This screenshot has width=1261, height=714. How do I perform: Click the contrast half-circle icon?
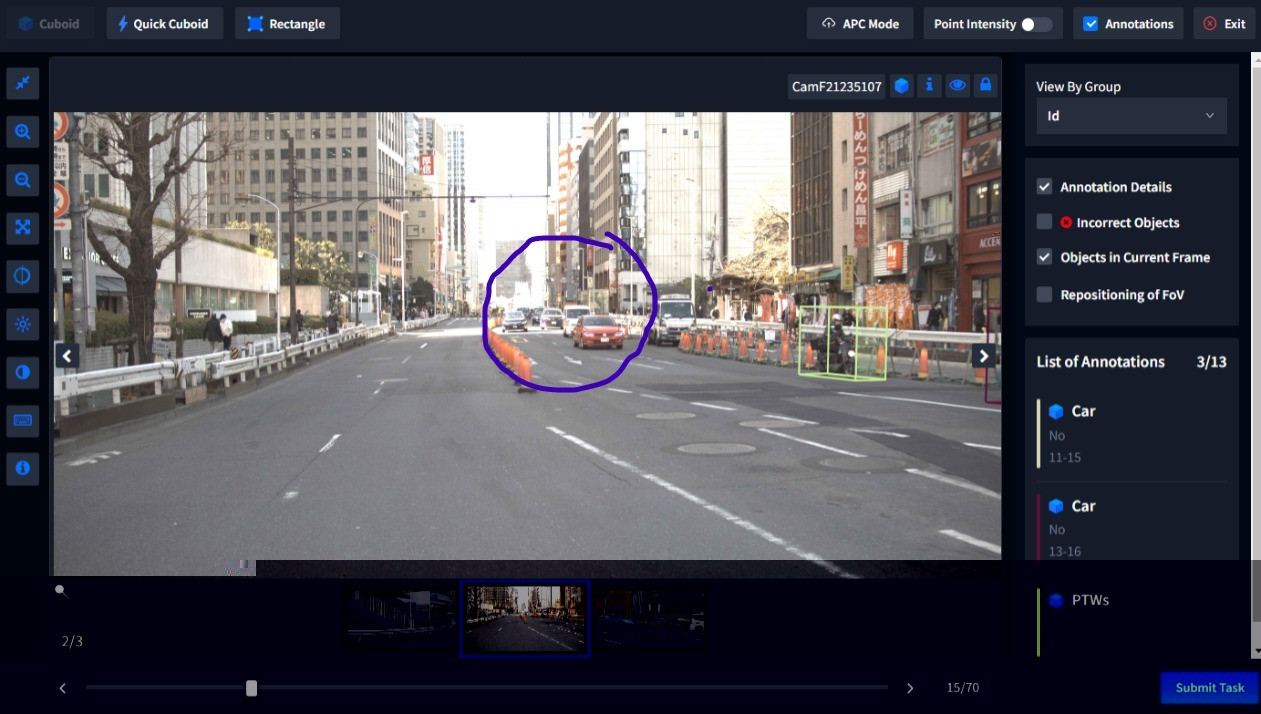(x=22, y=372)
